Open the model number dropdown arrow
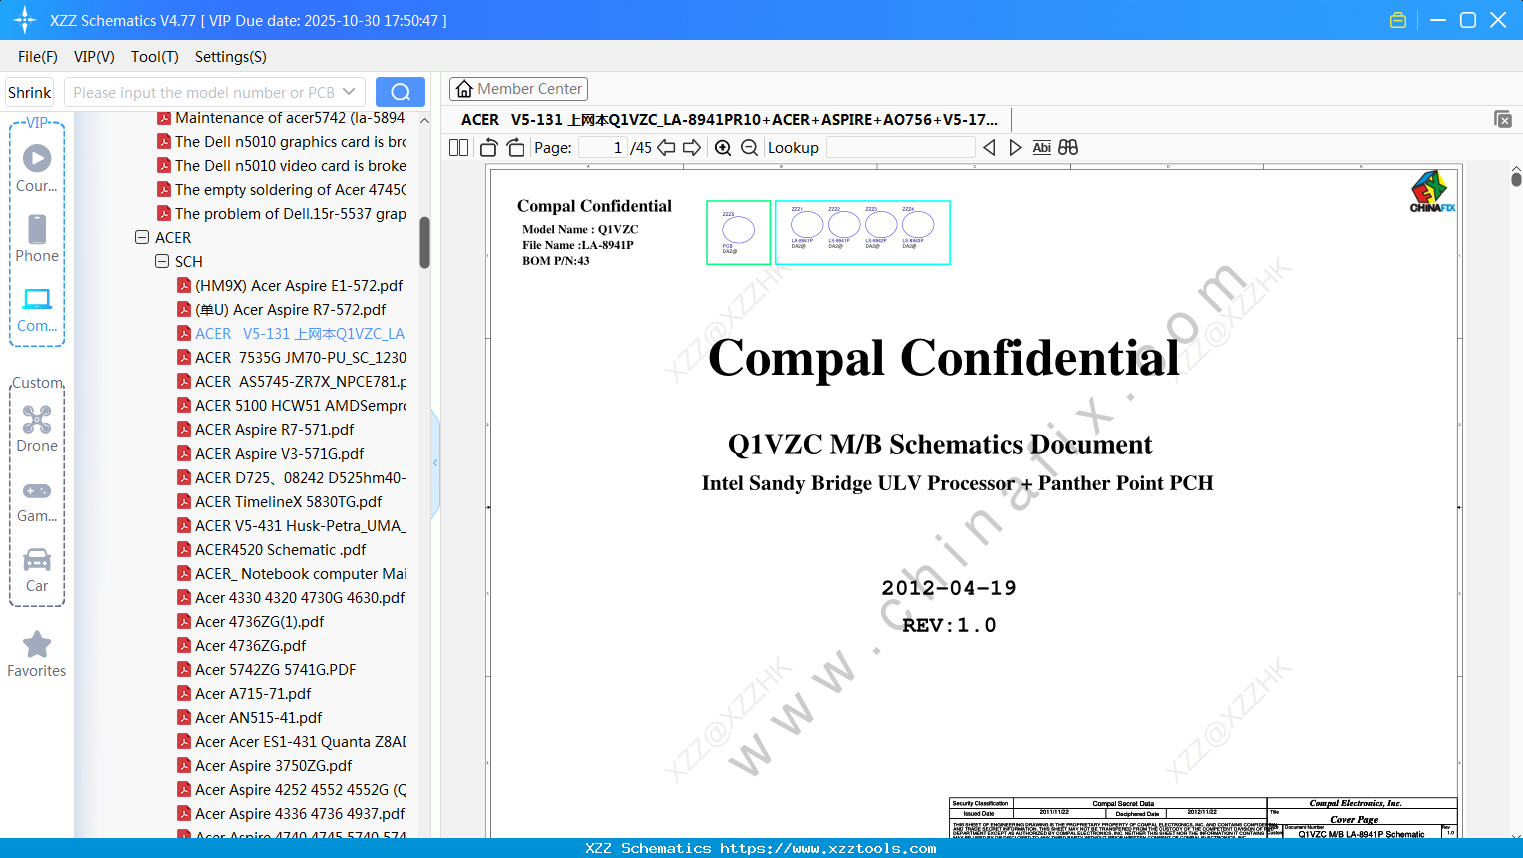1523x858 pixels. tap(349, 92)
